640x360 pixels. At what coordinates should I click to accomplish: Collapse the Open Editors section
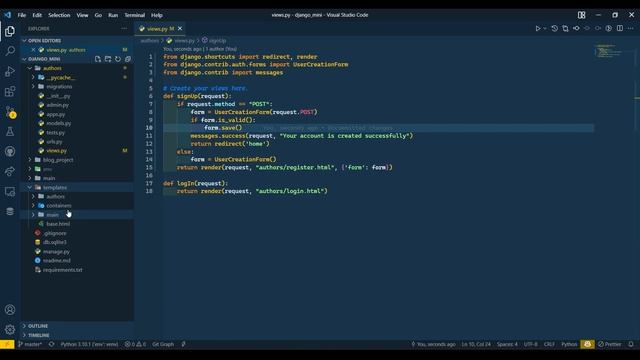click(77, 41)
